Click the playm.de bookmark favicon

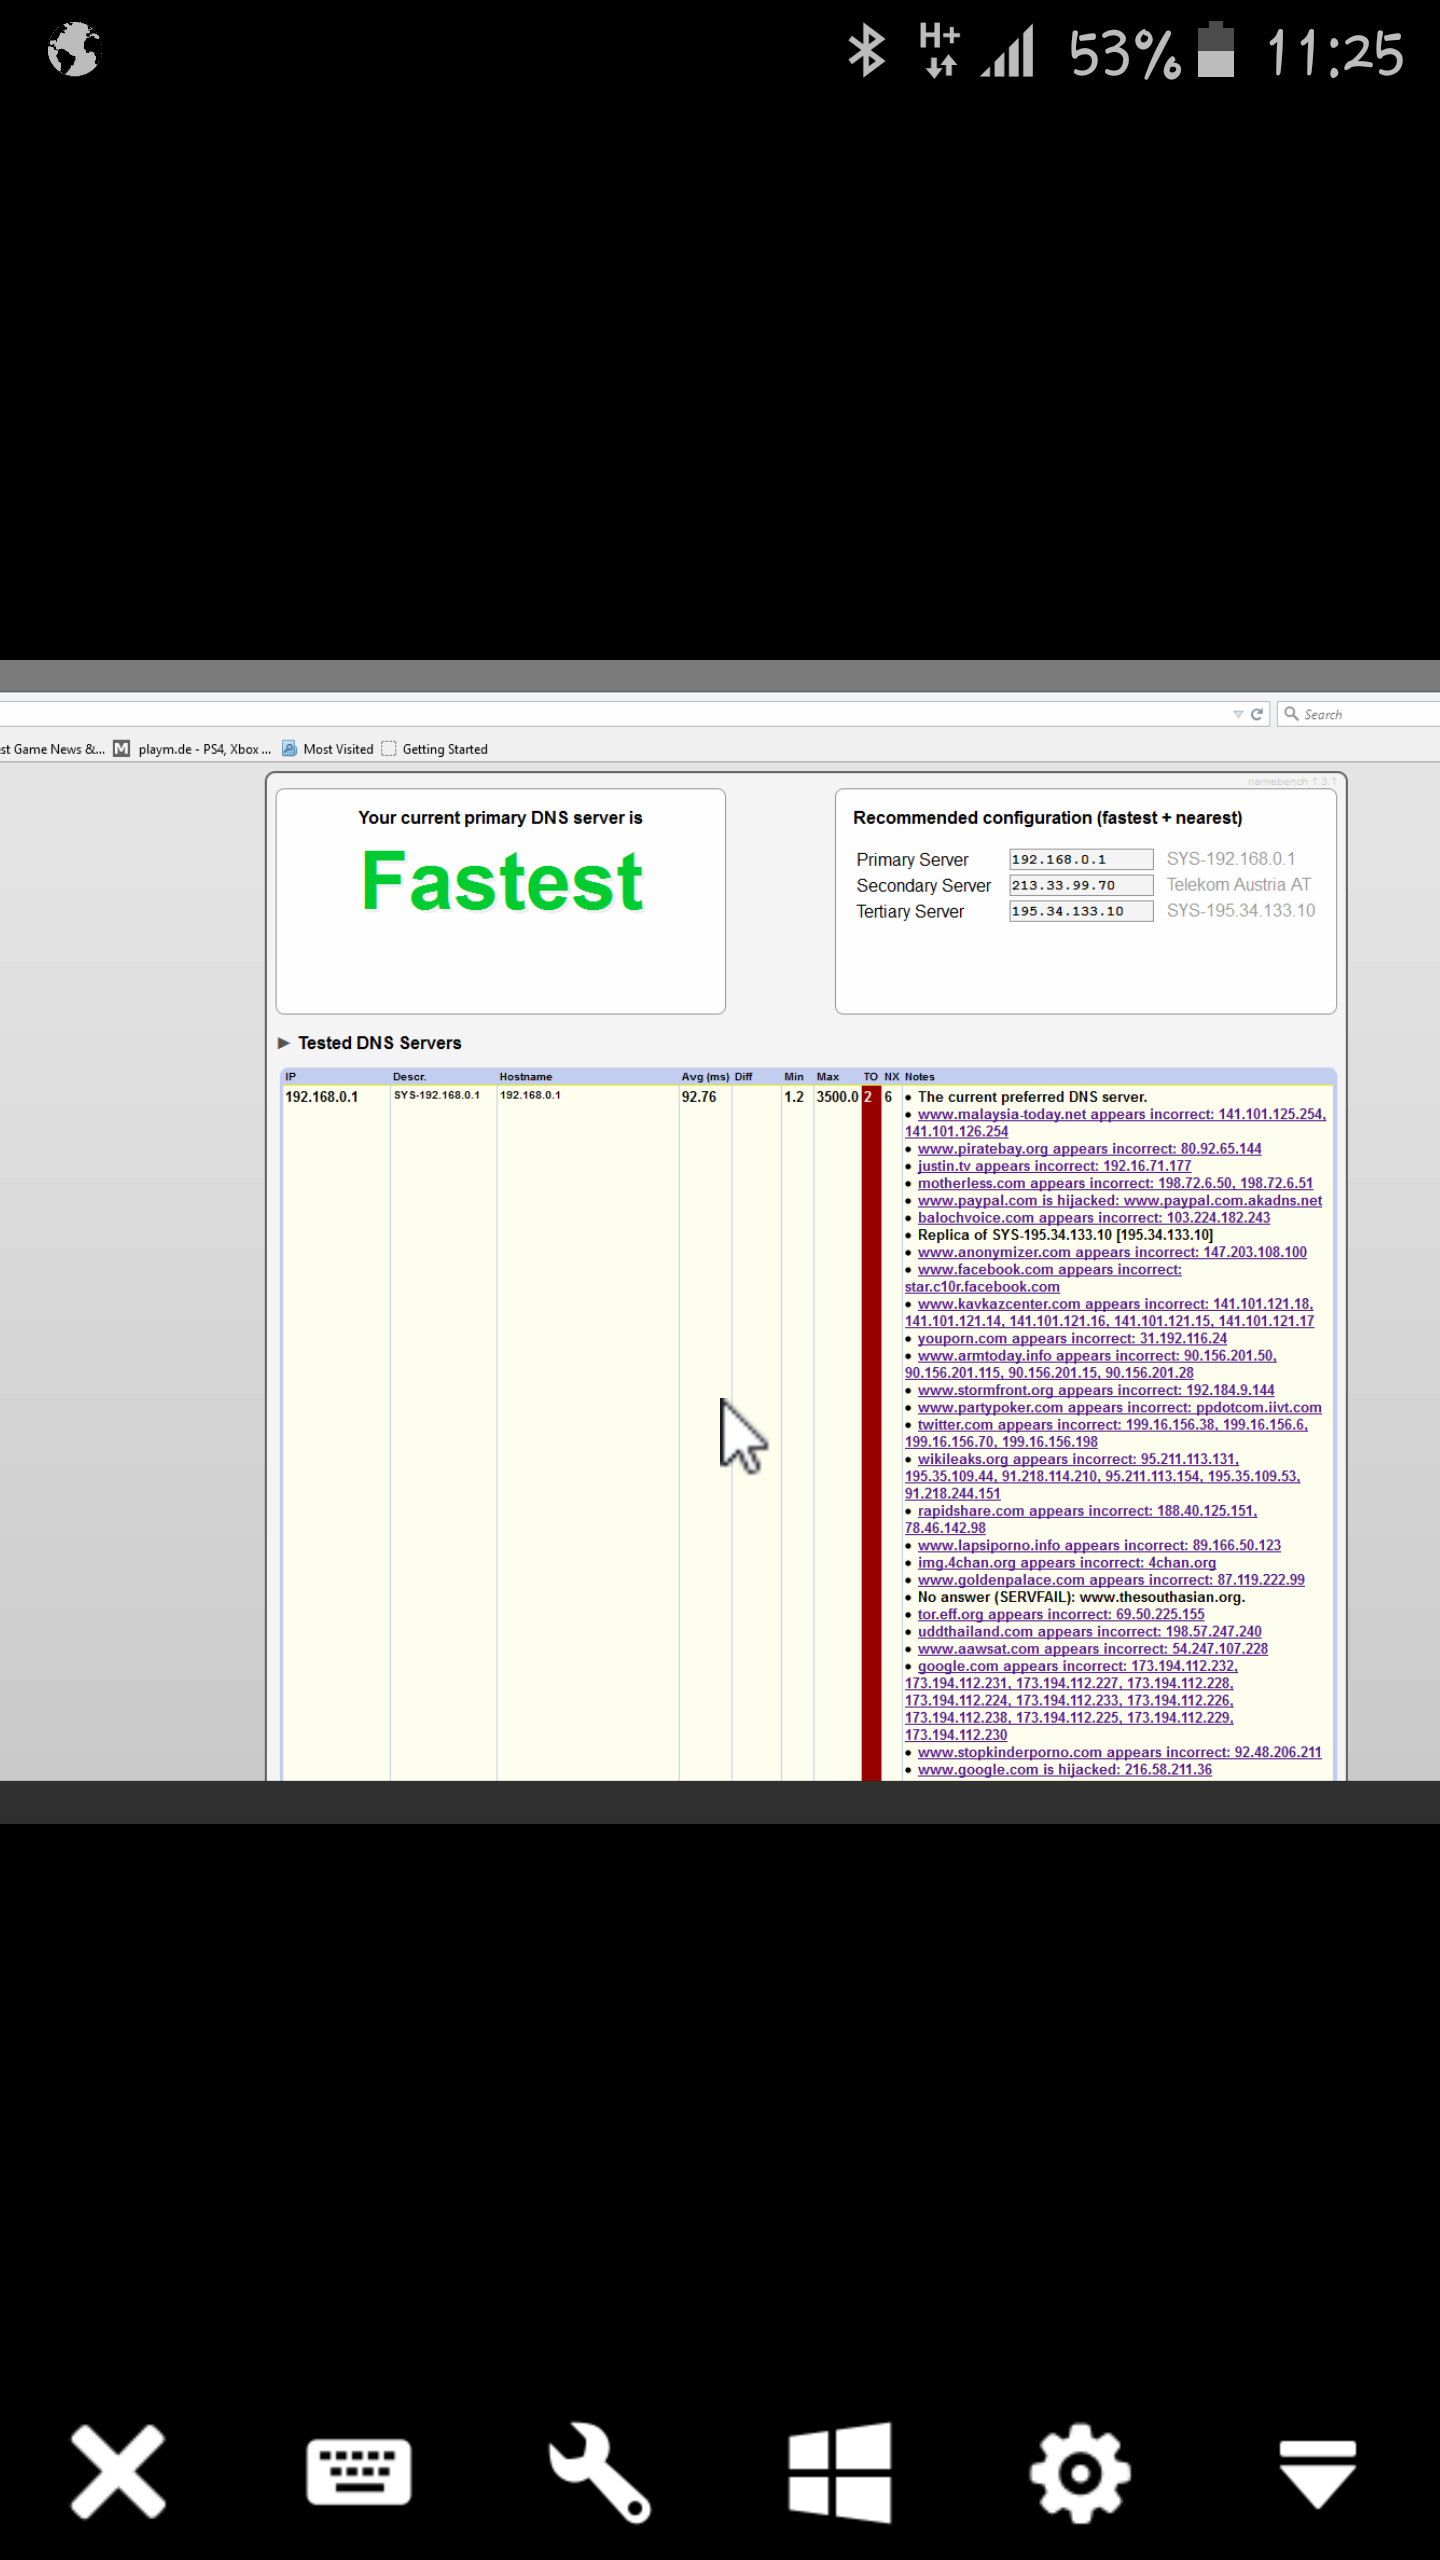(x=121, y=748)
